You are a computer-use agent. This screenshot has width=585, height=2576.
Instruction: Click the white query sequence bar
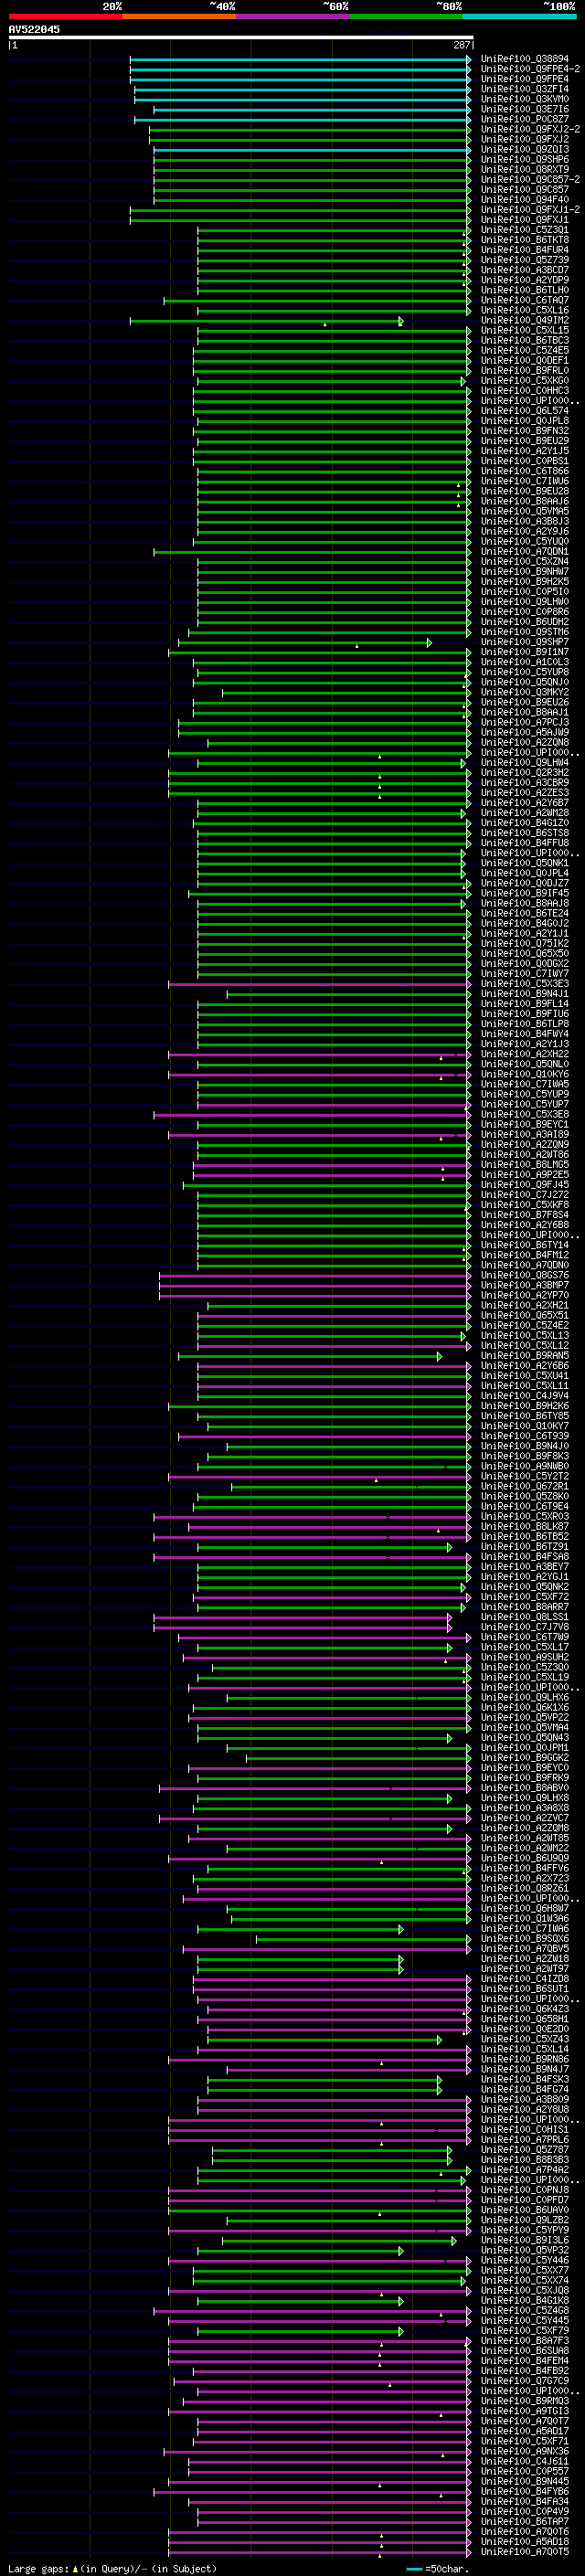click(241, 37)
